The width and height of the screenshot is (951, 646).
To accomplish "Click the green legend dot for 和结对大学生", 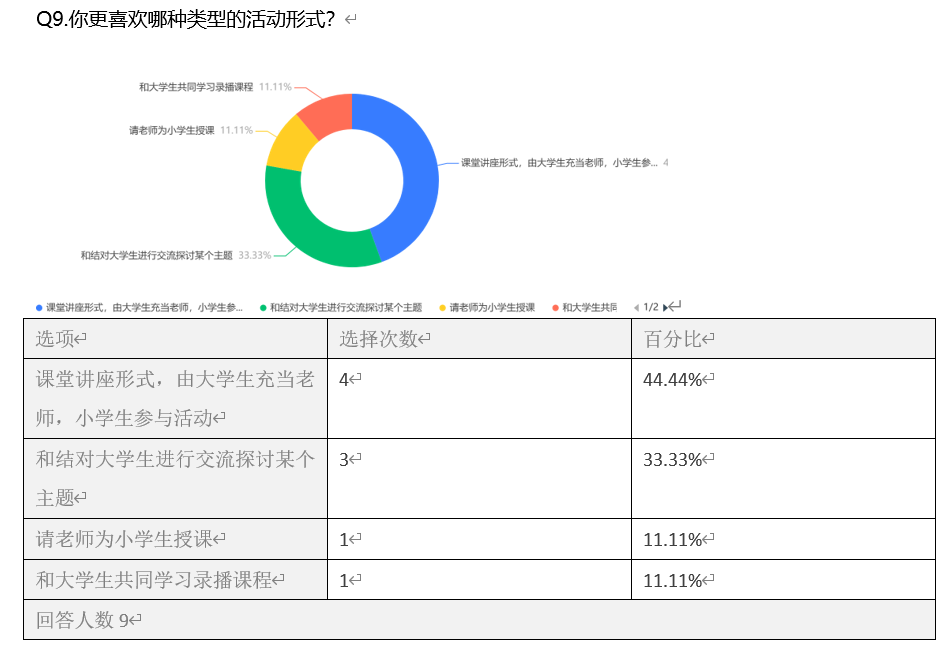I will pos(263,307).
